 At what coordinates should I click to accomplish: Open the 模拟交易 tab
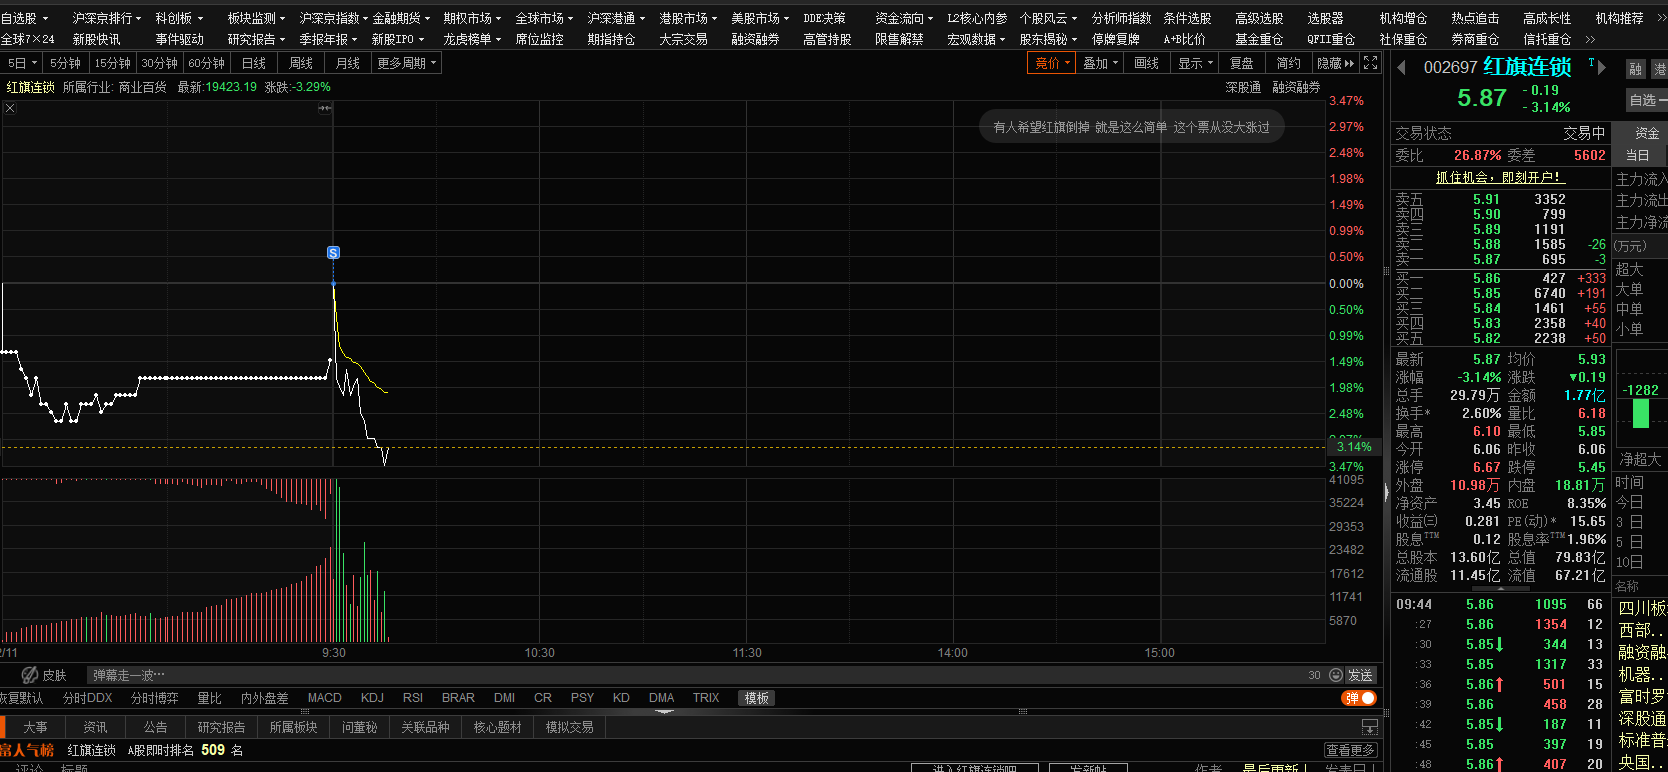569,727
